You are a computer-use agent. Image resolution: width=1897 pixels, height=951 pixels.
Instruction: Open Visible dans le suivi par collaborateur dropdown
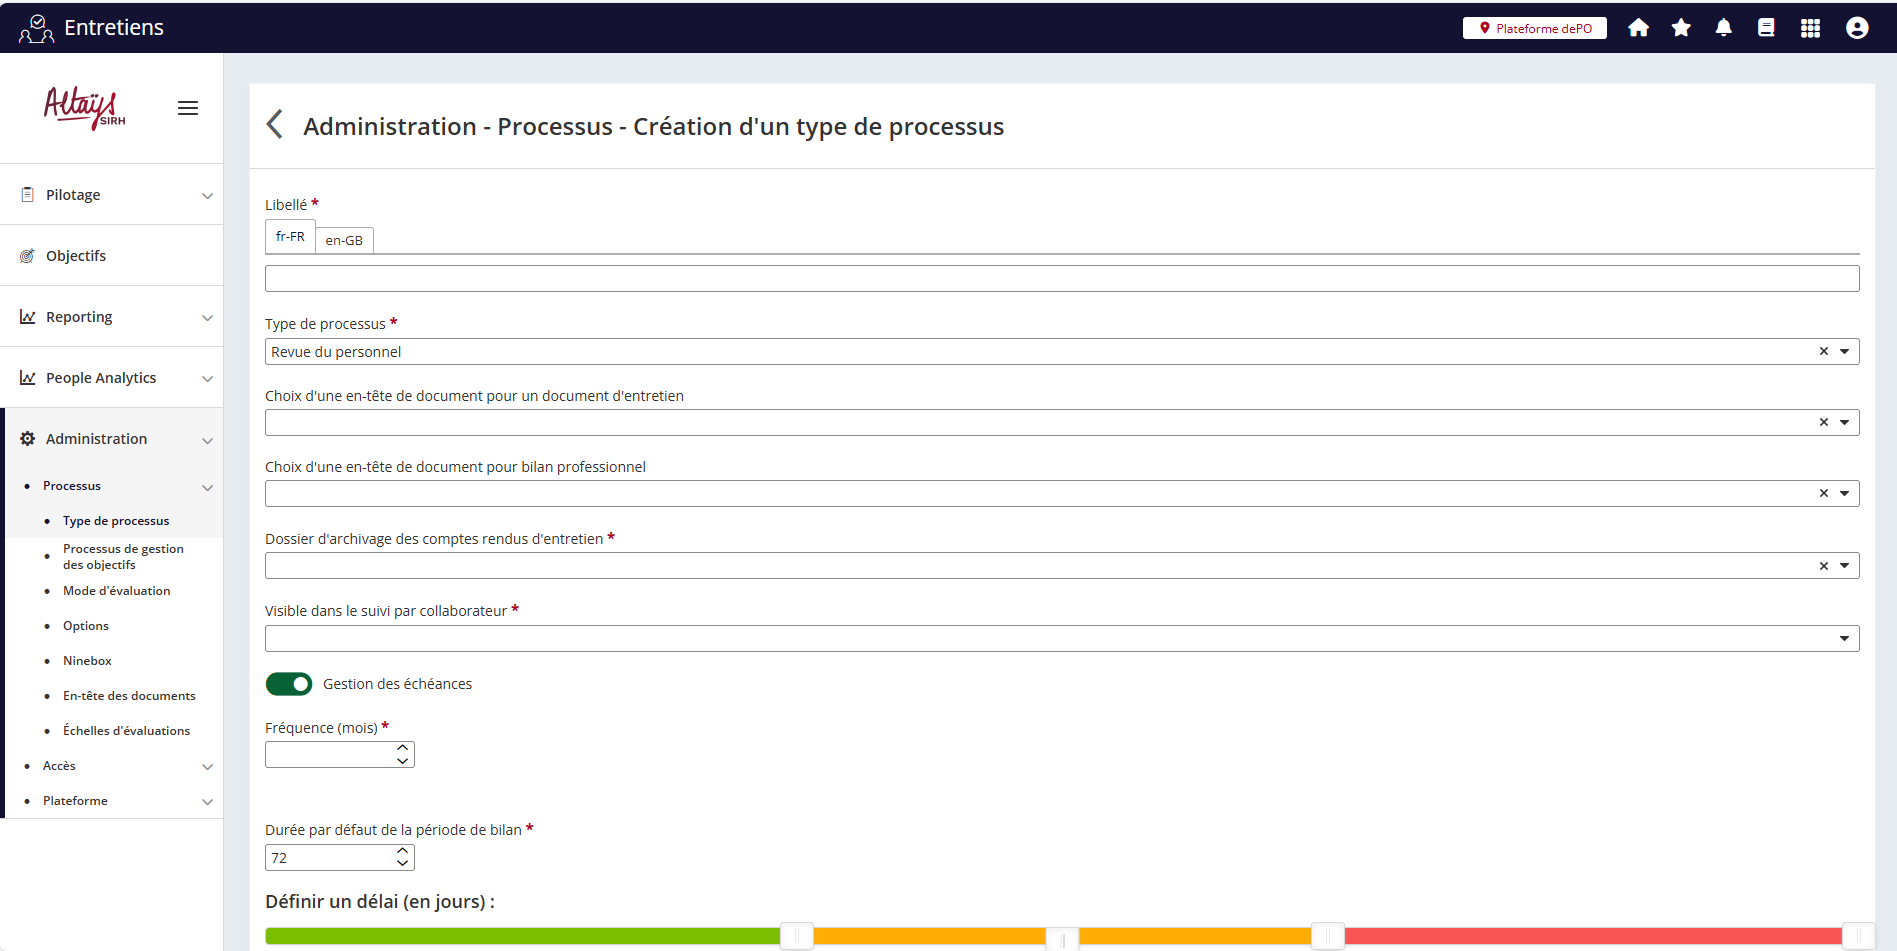(x=1844, y=639)
